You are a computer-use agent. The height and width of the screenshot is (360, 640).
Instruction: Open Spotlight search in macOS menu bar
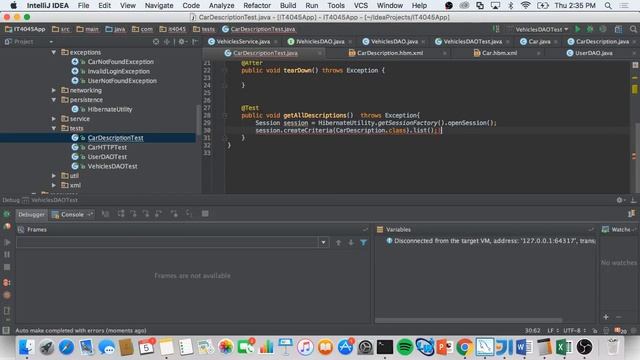(x=608, y=6)
